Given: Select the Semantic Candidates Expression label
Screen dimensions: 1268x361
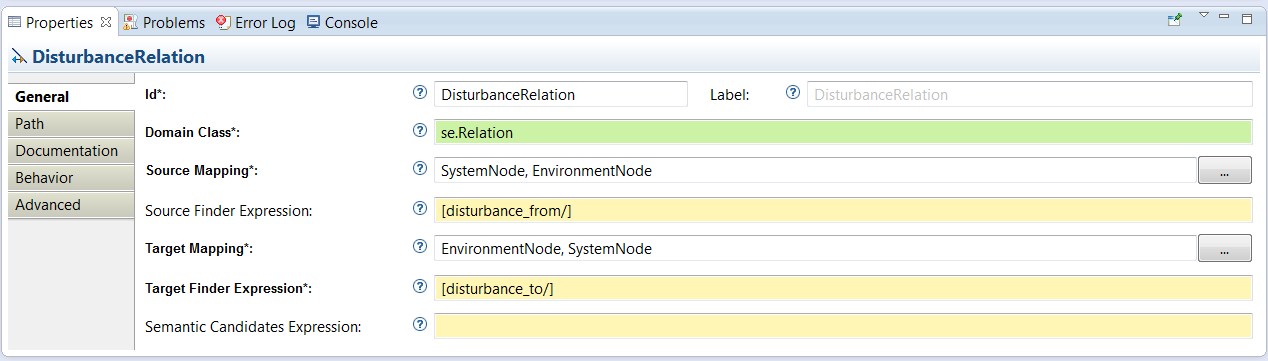Looking at the screenshot, I should 253,326.
